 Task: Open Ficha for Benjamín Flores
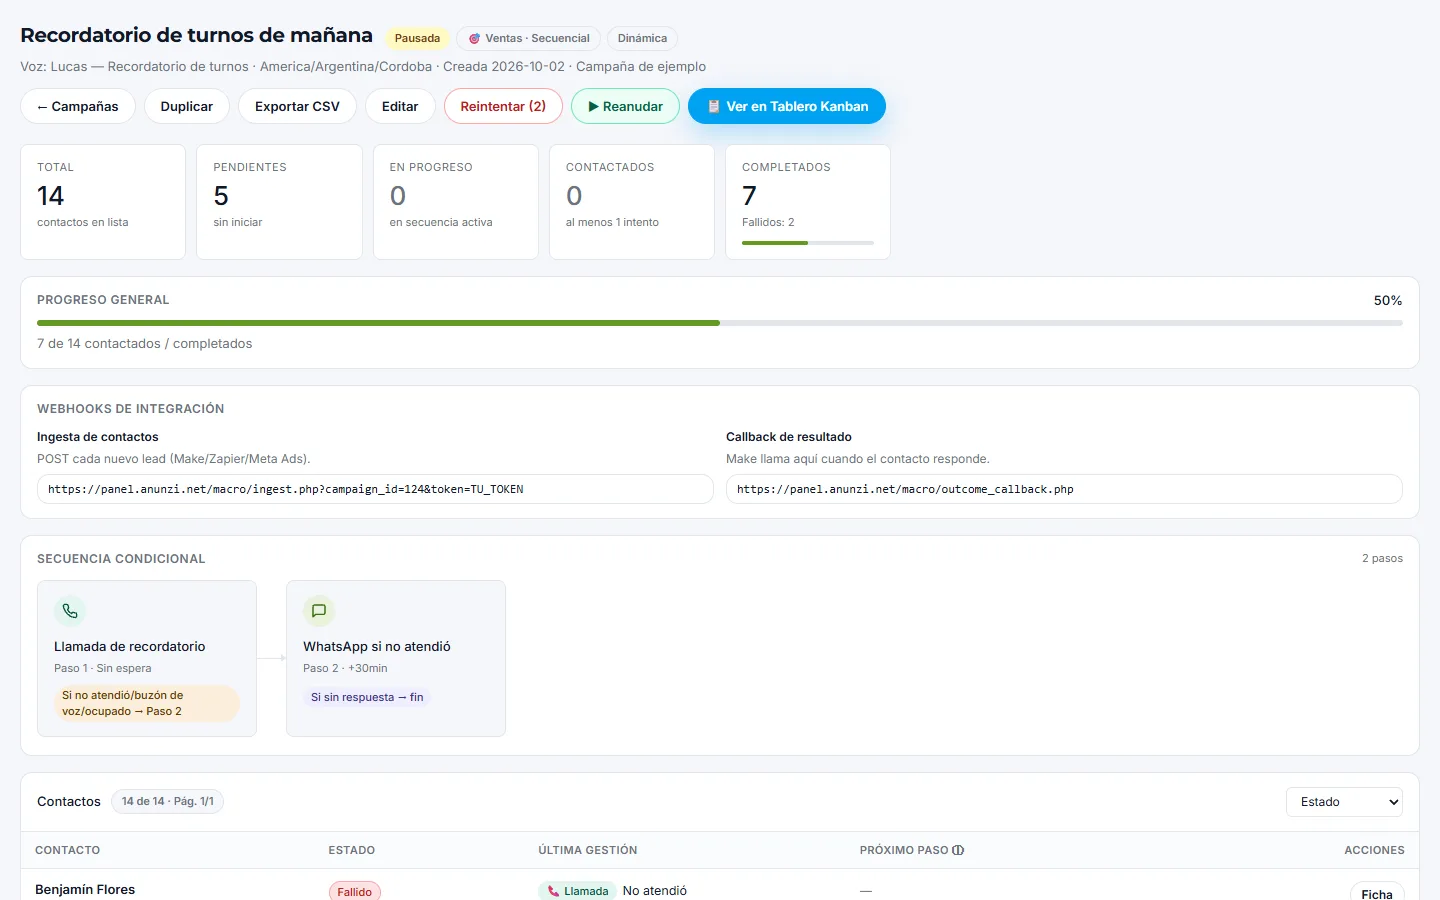tap(1377, 892)
